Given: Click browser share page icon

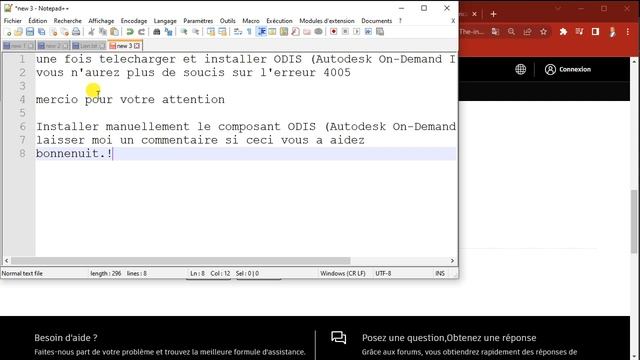Looking at the screenshot, I should [x=527, y=32].
